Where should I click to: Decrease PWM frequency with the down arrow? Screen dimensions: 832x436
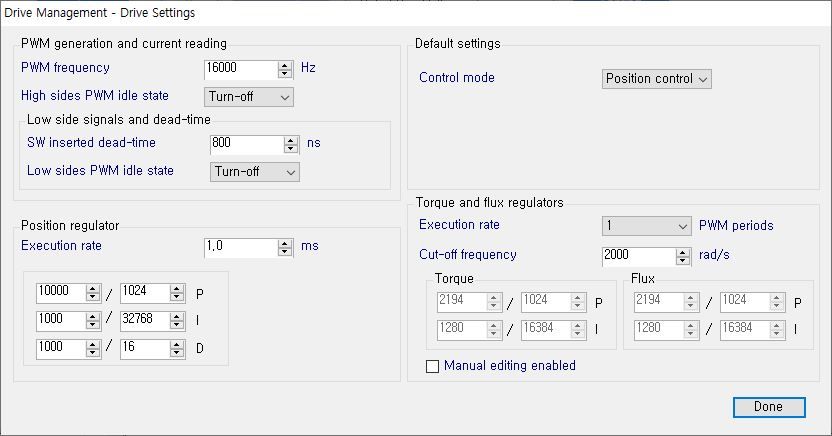click(x=285, y=74)
